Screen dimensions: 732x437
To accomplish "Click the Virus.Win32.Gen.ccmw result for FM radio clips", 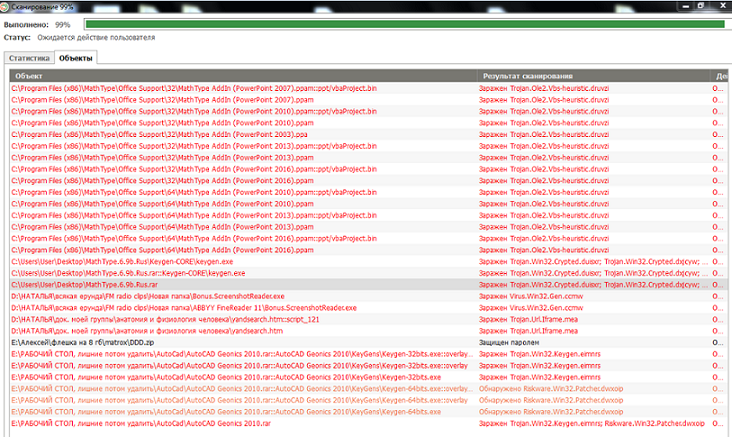I will [x=531, y=296].
